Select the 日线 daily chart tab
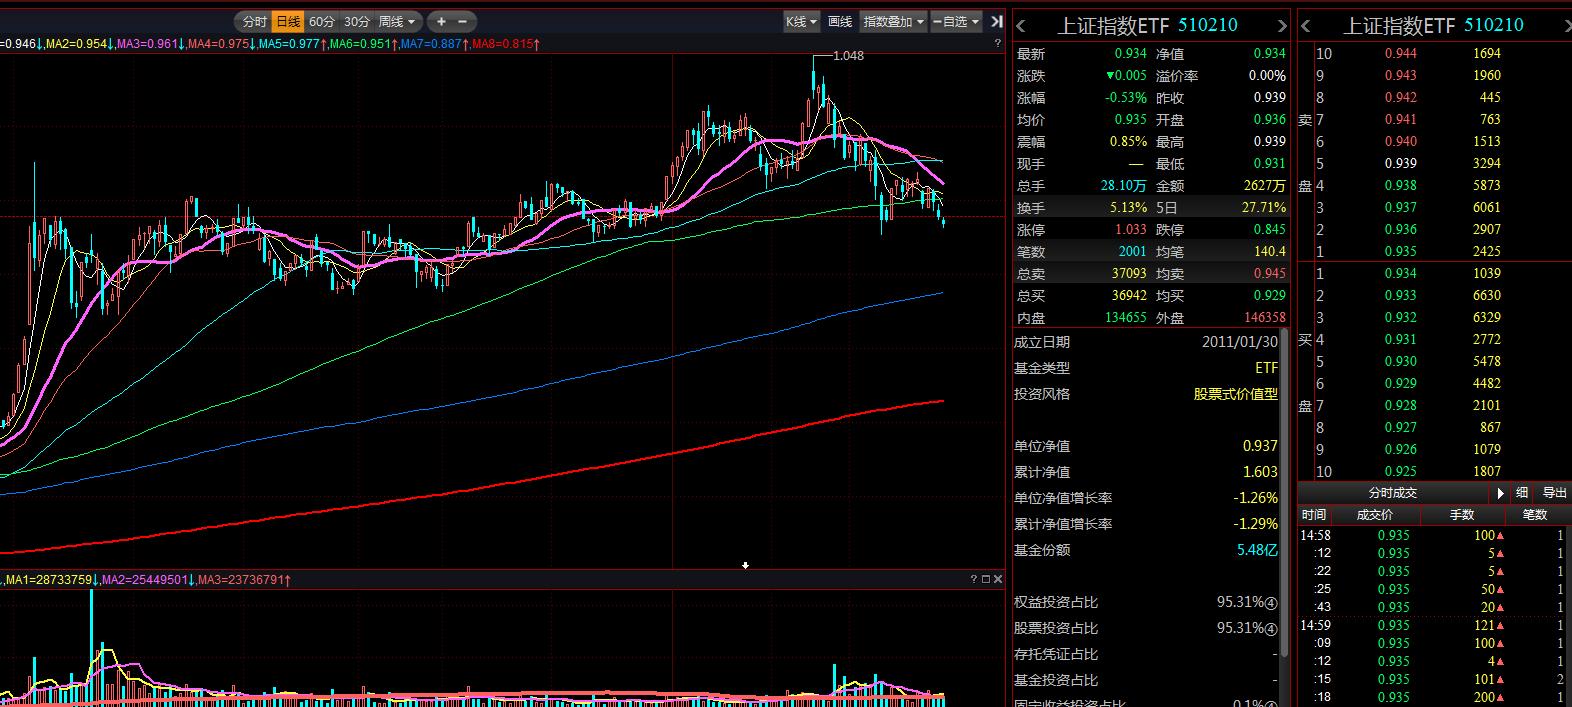 288,21
